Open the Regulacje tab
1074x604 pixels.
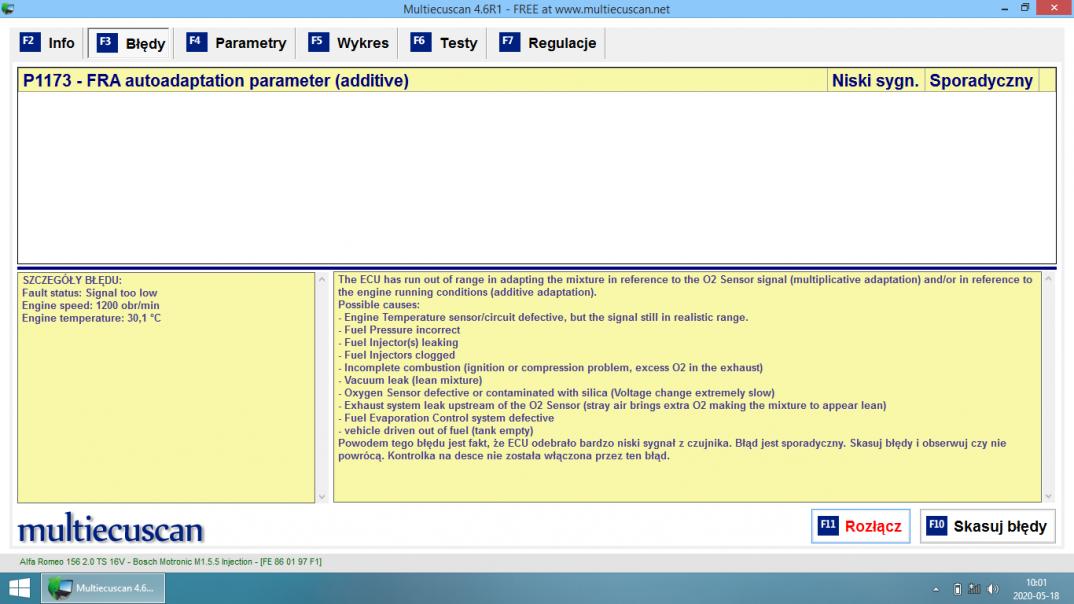pos(548,43)
